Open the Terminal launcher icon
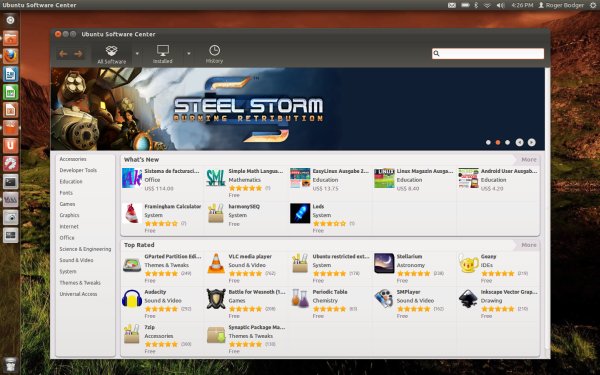Screen dimensions: 600x375 point(10,182)
